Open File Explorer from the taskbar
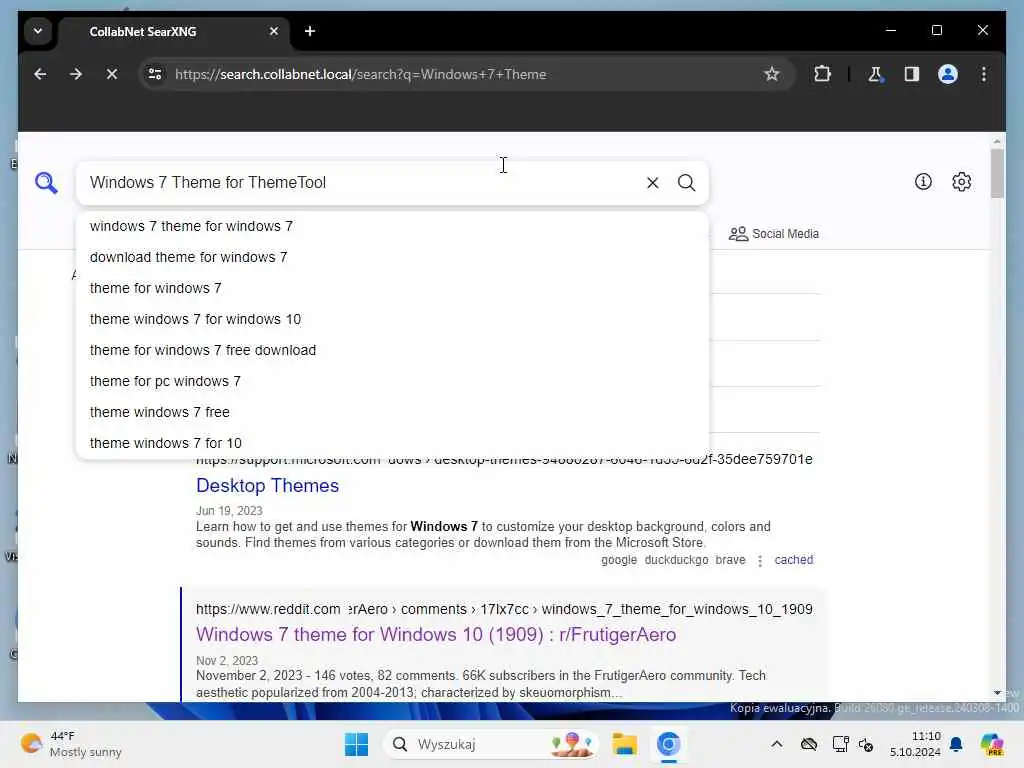1024x768 pixels. pos(624,744)
